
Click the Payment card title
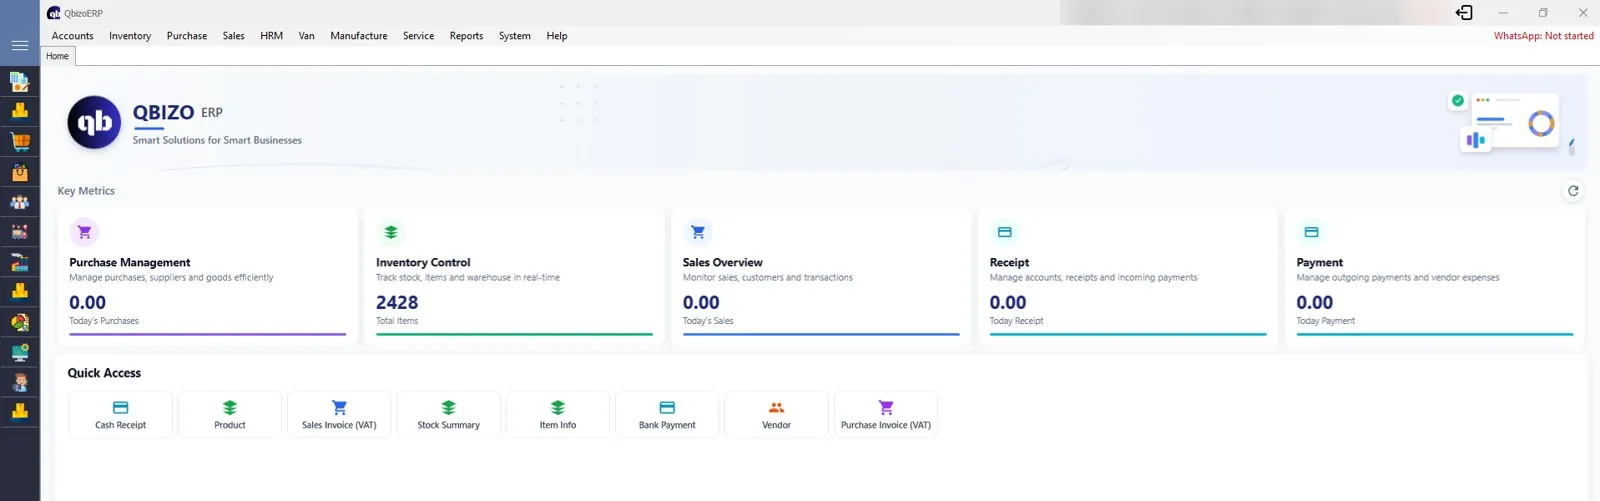tap(1320, 263)
